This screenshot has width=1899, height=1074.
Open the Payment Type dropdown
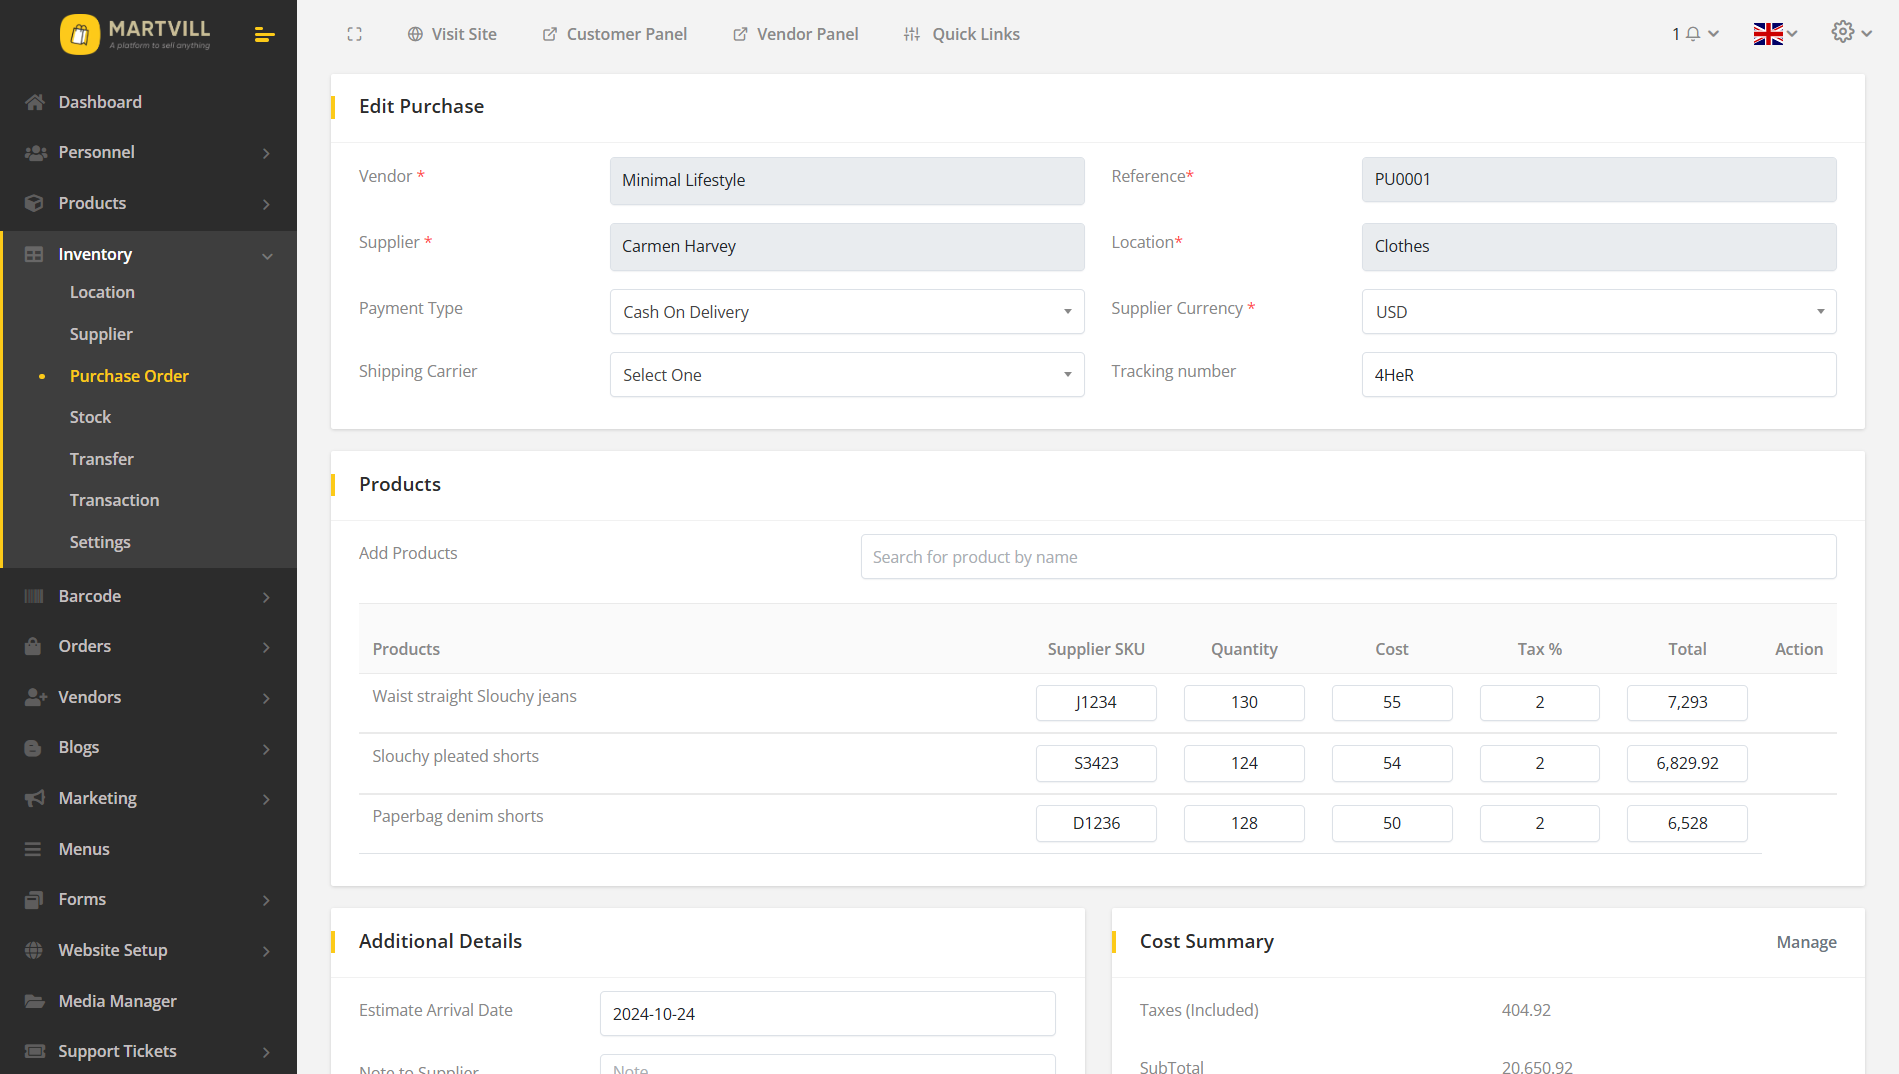click(x=846, y=312)
